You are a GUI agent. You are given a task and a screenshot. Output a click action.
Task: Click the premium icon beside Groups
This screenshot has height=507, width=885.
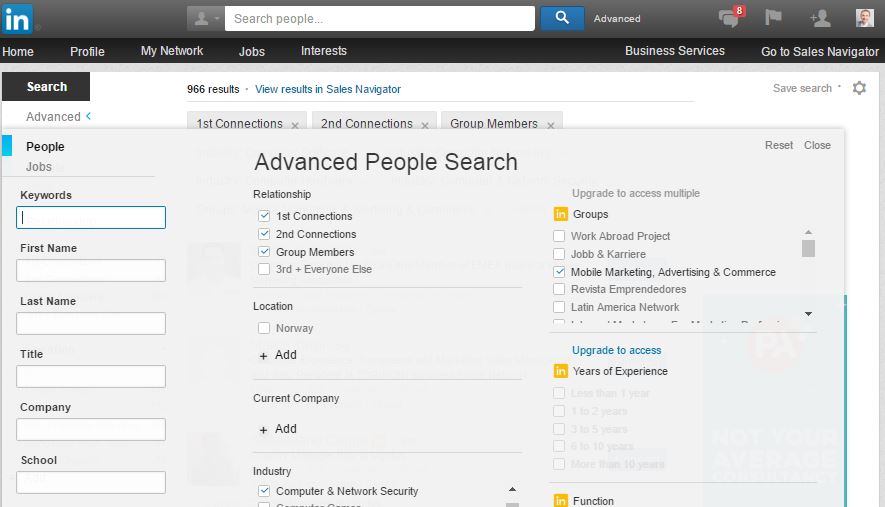click(x=560, y=214)
